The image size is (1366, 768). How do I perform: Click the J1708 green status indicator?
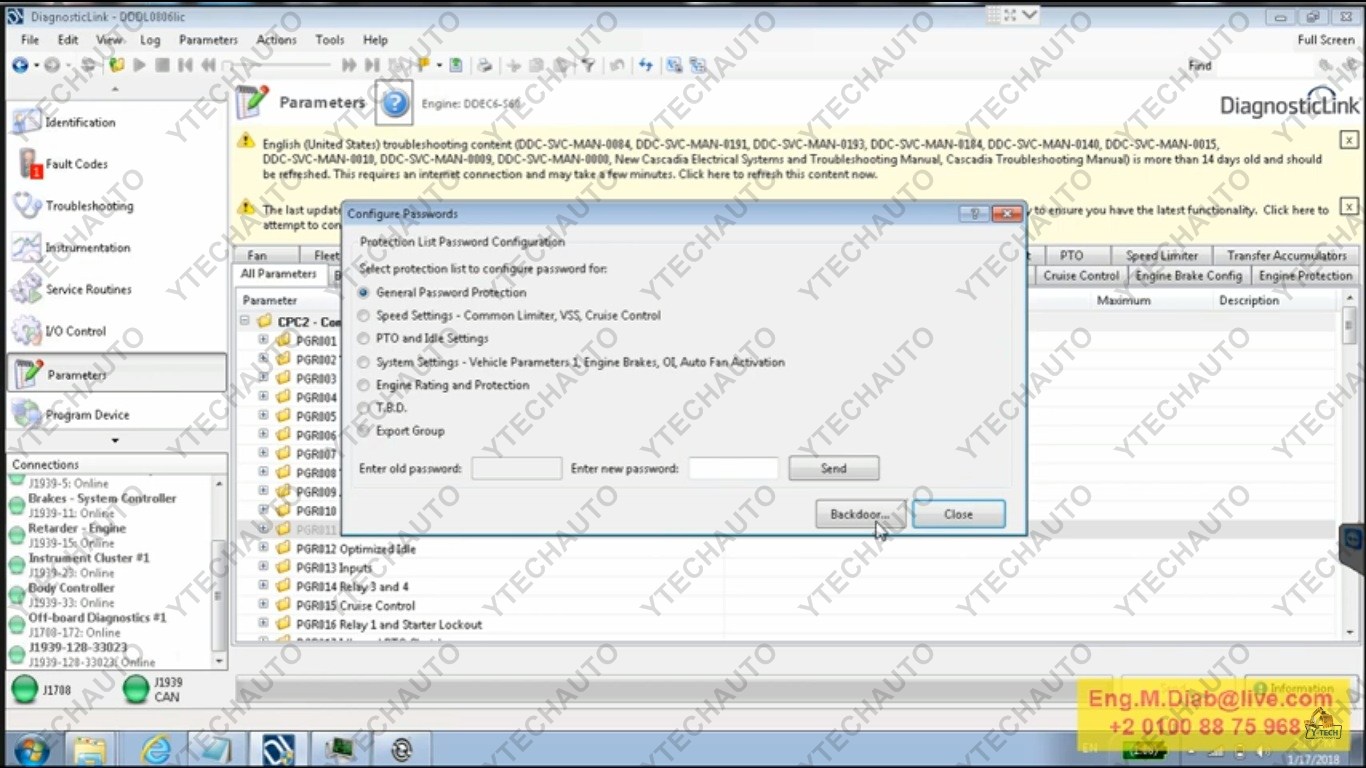coord(25,689)
